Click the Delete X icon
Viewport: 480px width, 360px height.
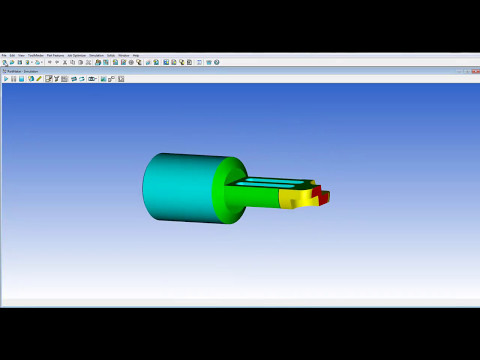(x=88, y=62)
